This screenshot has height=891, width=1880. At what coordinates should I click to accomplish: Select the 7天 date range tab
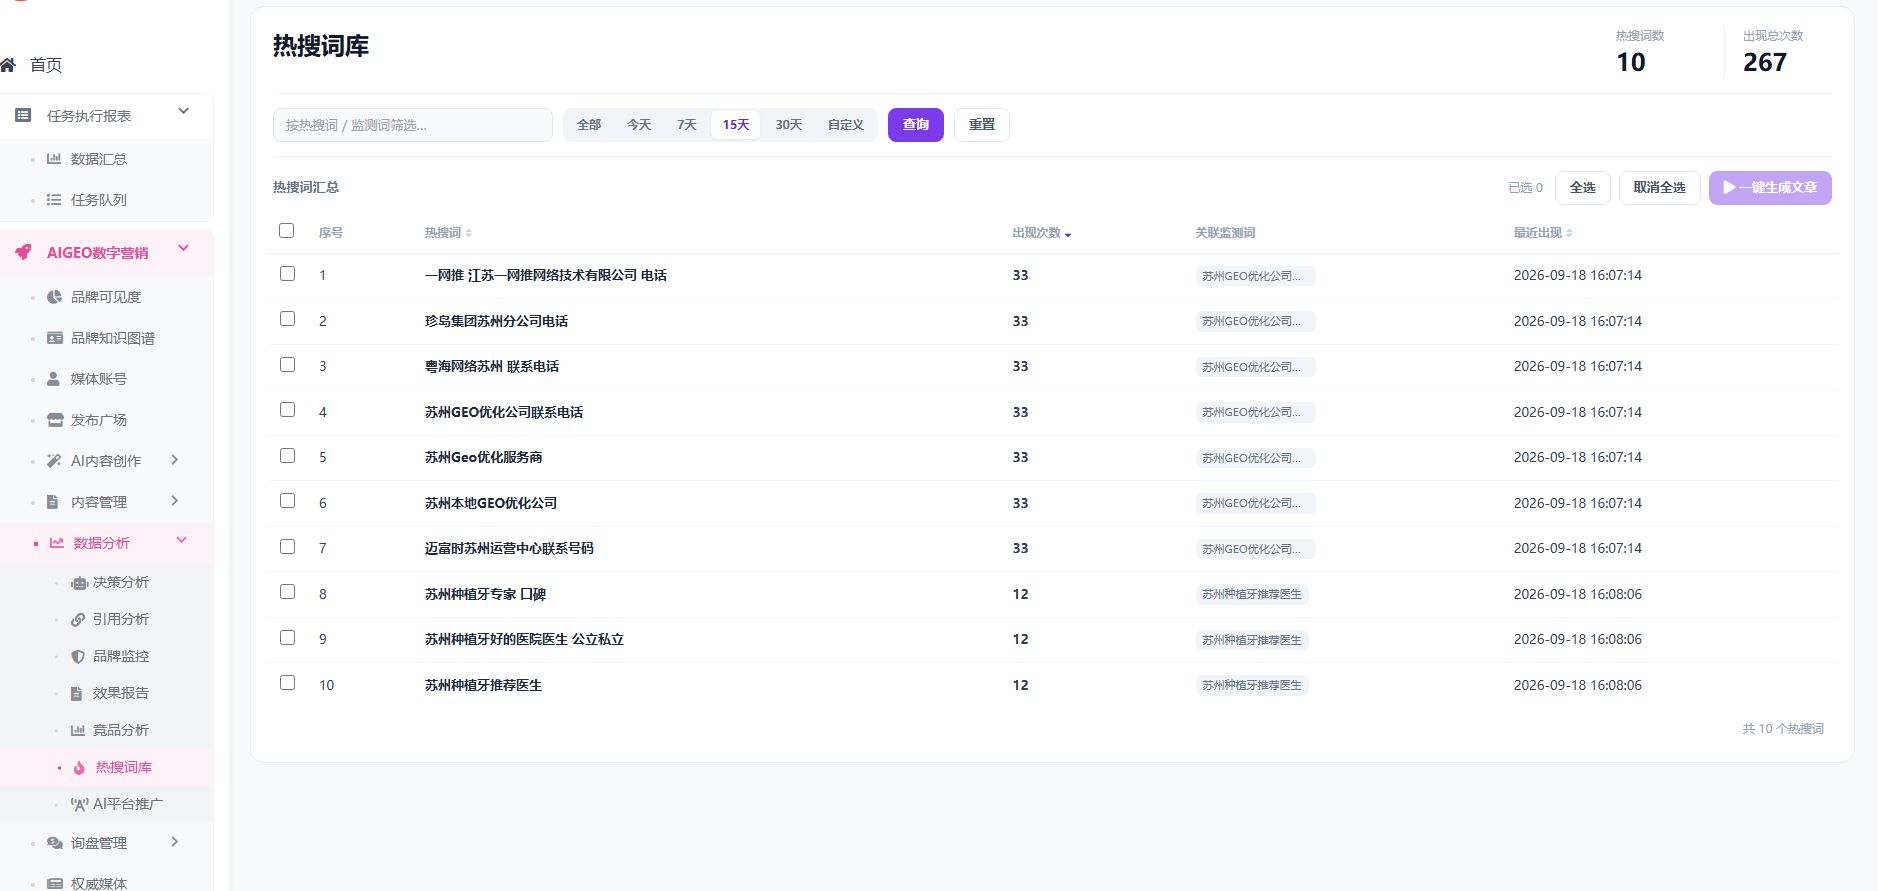[x=687, y=125]
